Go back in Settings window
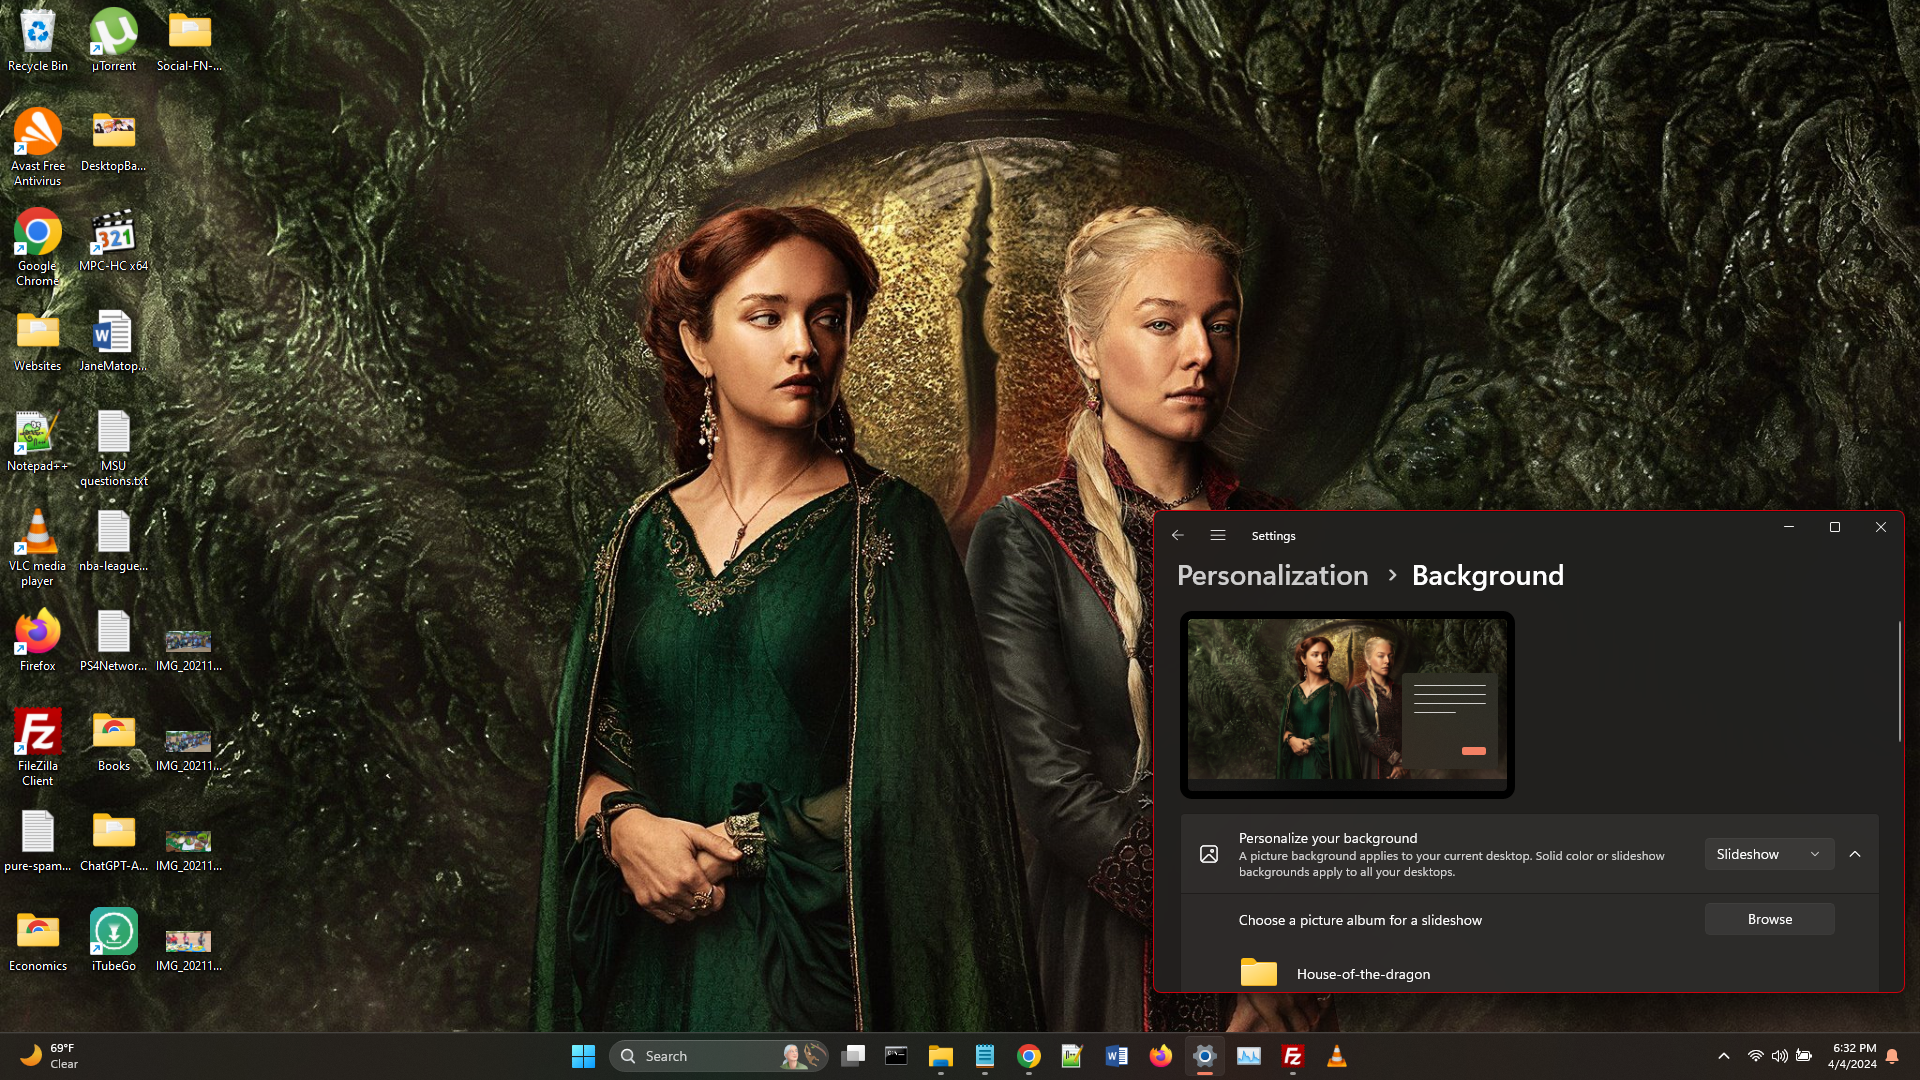 [1178, 536]
